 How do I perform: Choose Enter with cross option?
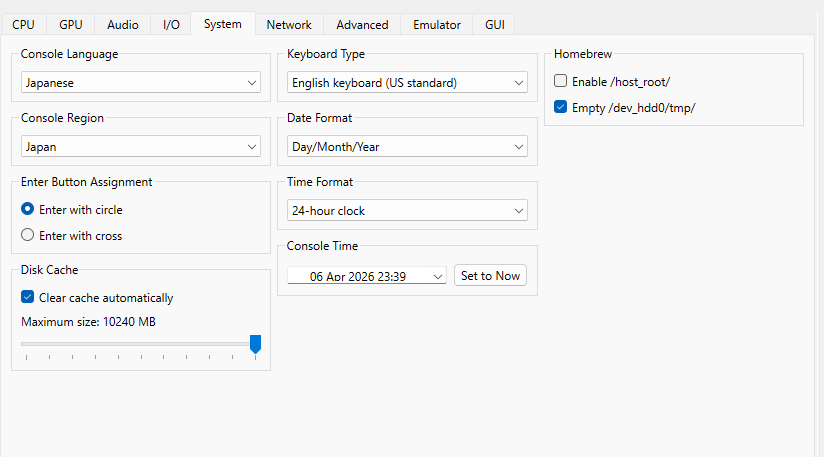28,236
